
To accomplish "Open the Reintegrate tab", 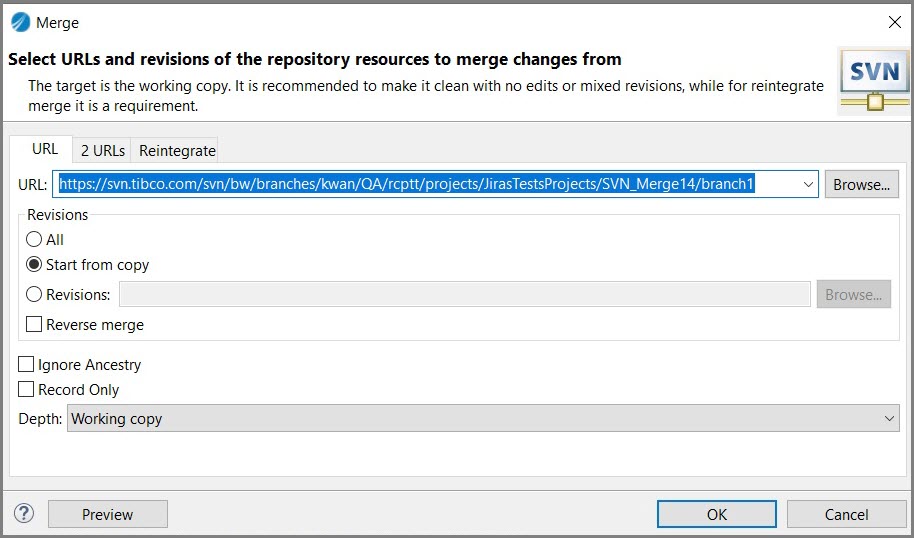I will coord(177,150).
